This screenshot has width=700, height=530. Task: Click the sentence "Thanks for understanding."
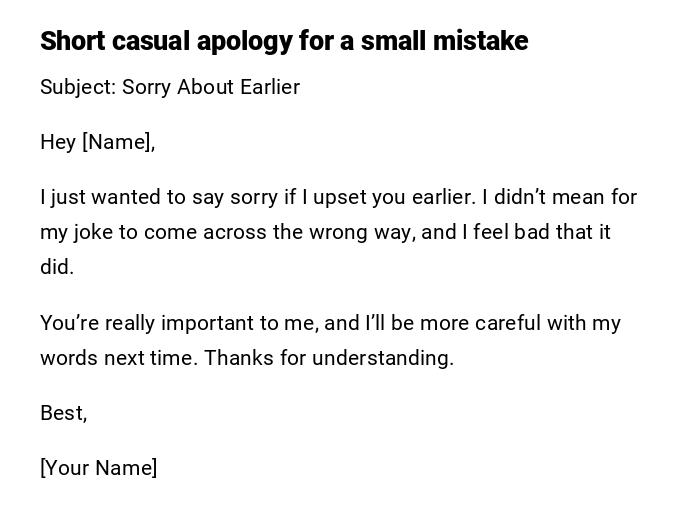point(329,358)
